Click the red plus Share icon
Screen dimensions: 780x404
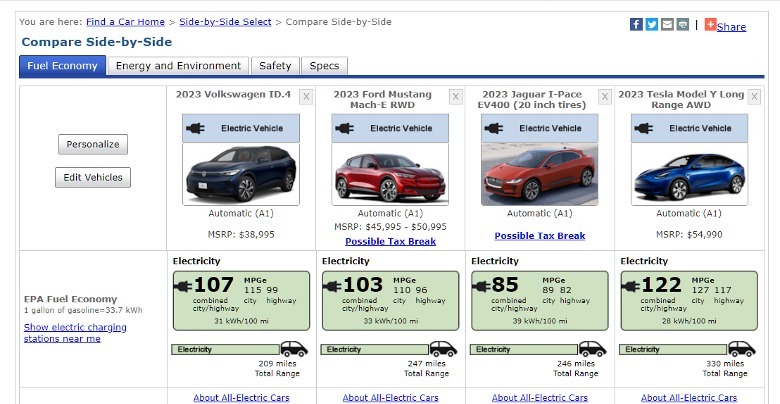point(711,24)
